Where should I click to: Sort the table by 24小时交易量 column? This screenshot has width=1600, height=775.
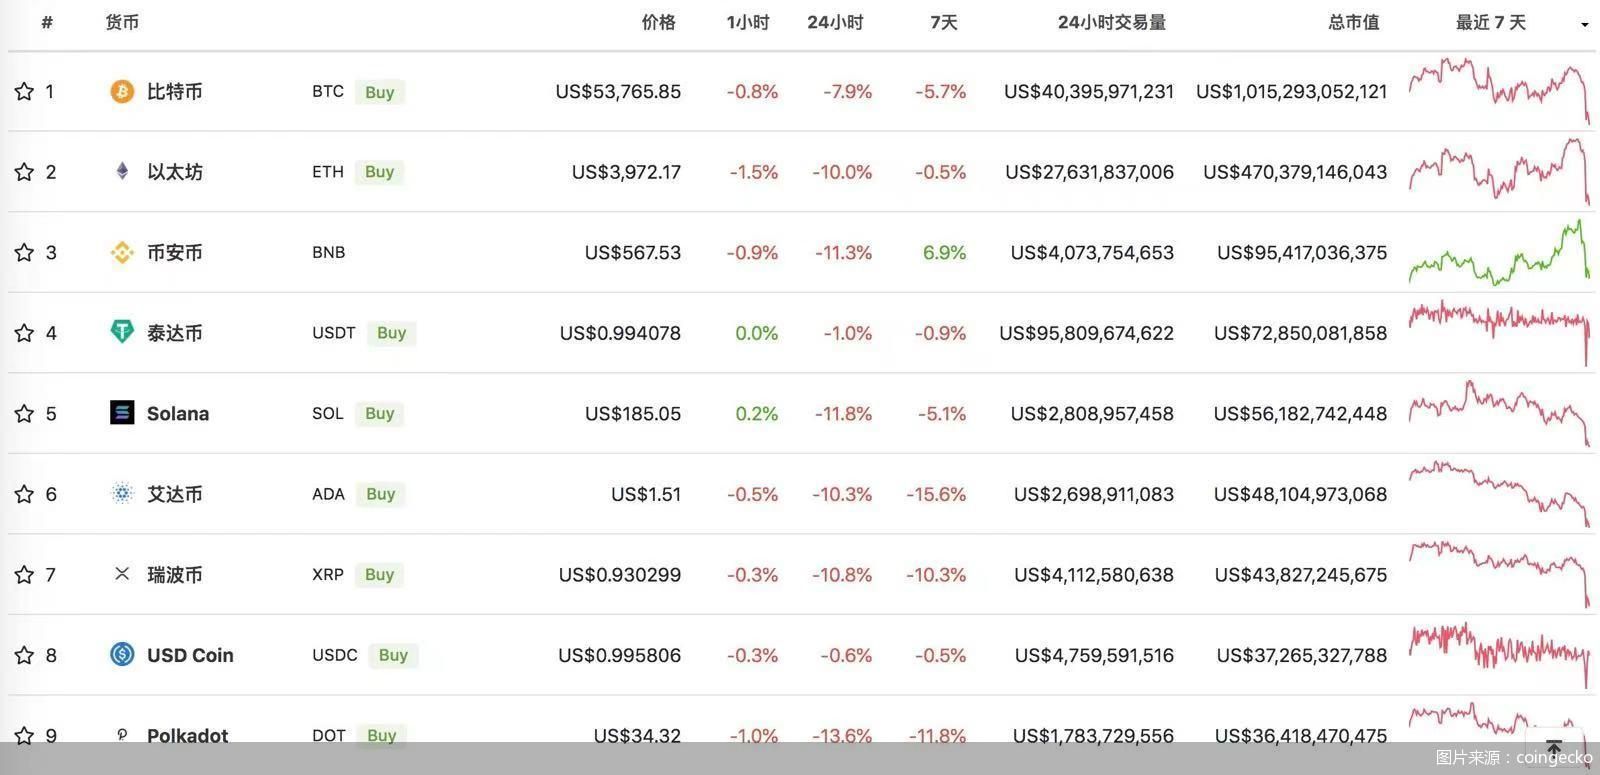pyautogui.click(x=1111, y=22)
